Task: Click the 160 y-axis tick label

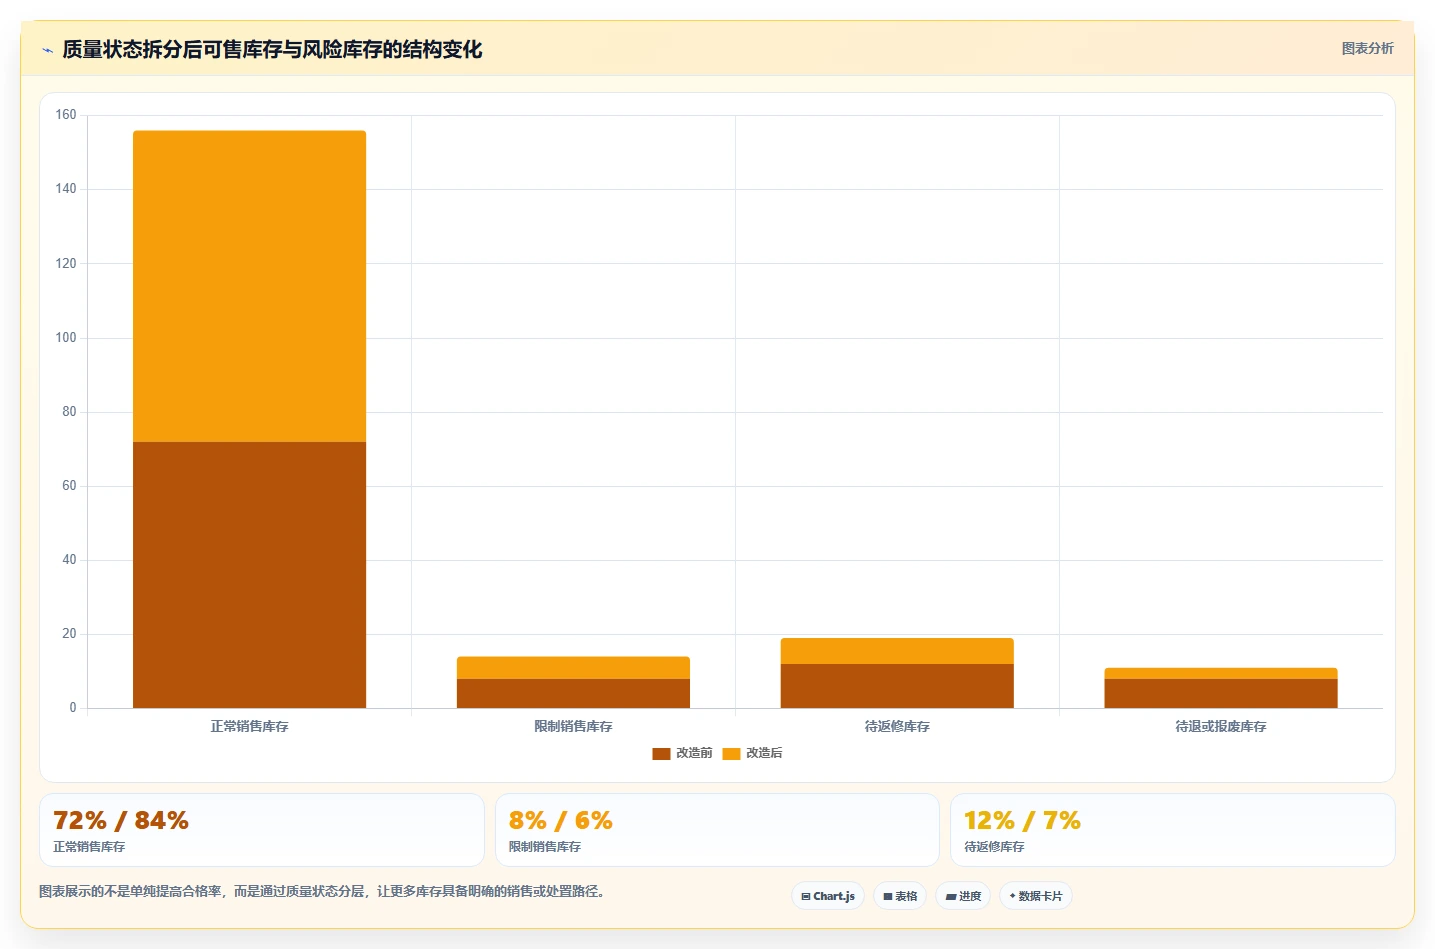Action: click(x=66, y=115)
